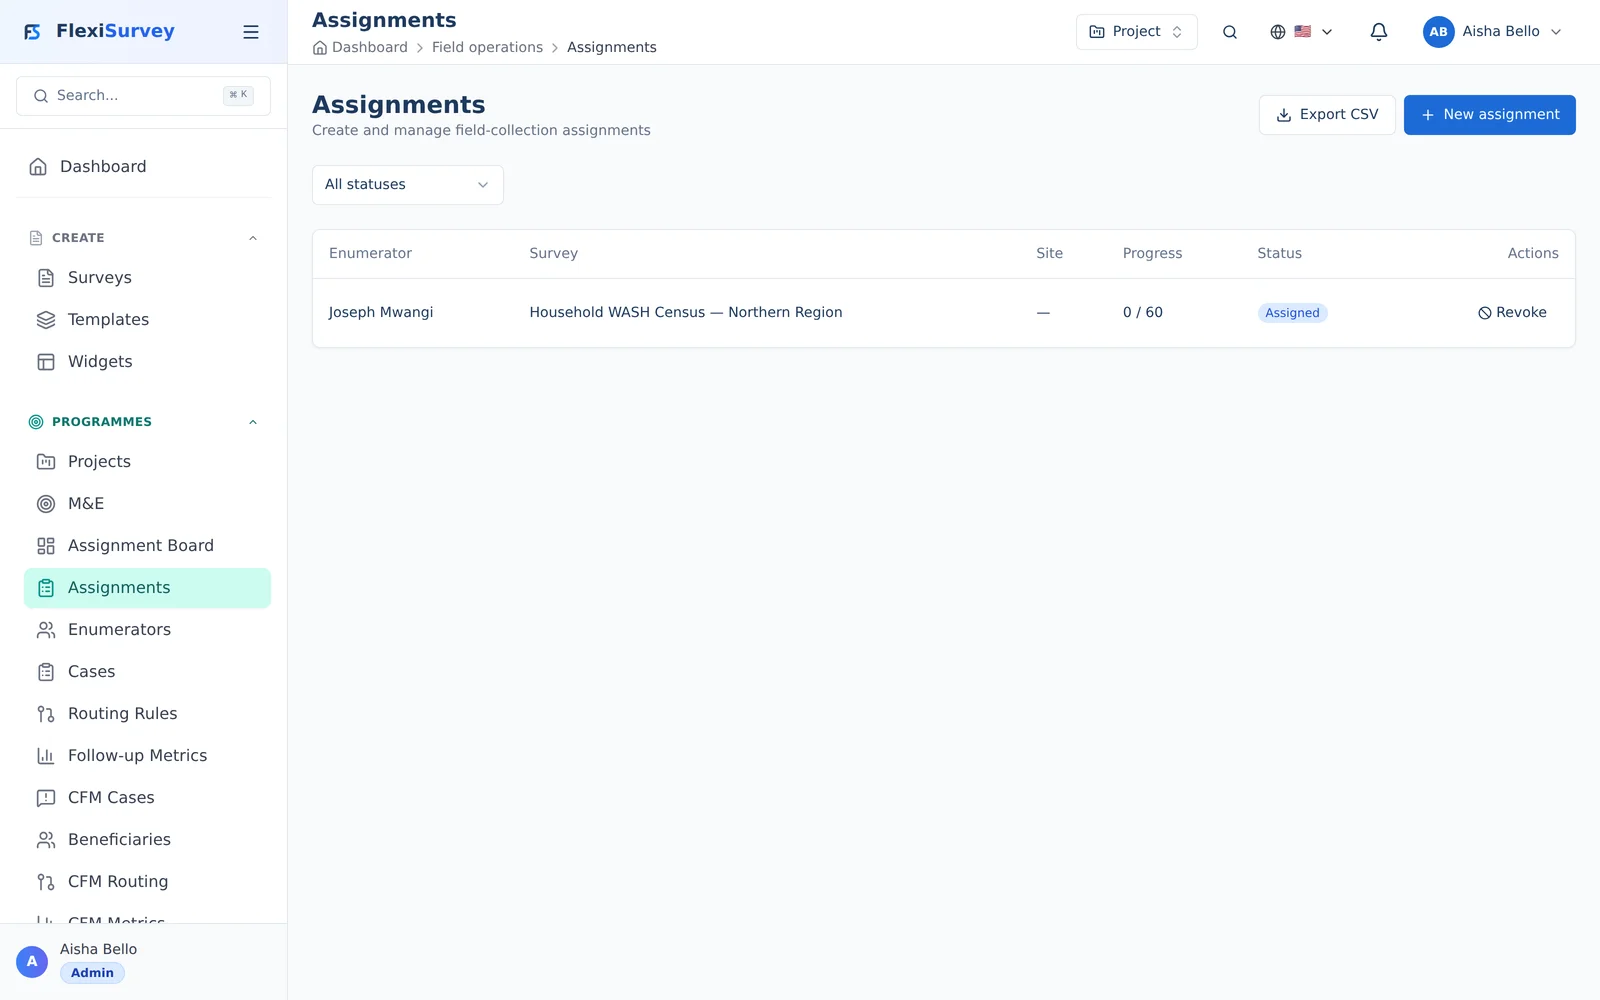Click the Assigned status badge
1600x1000 pixels.
pyautogui.click(x=1292, y=313)
